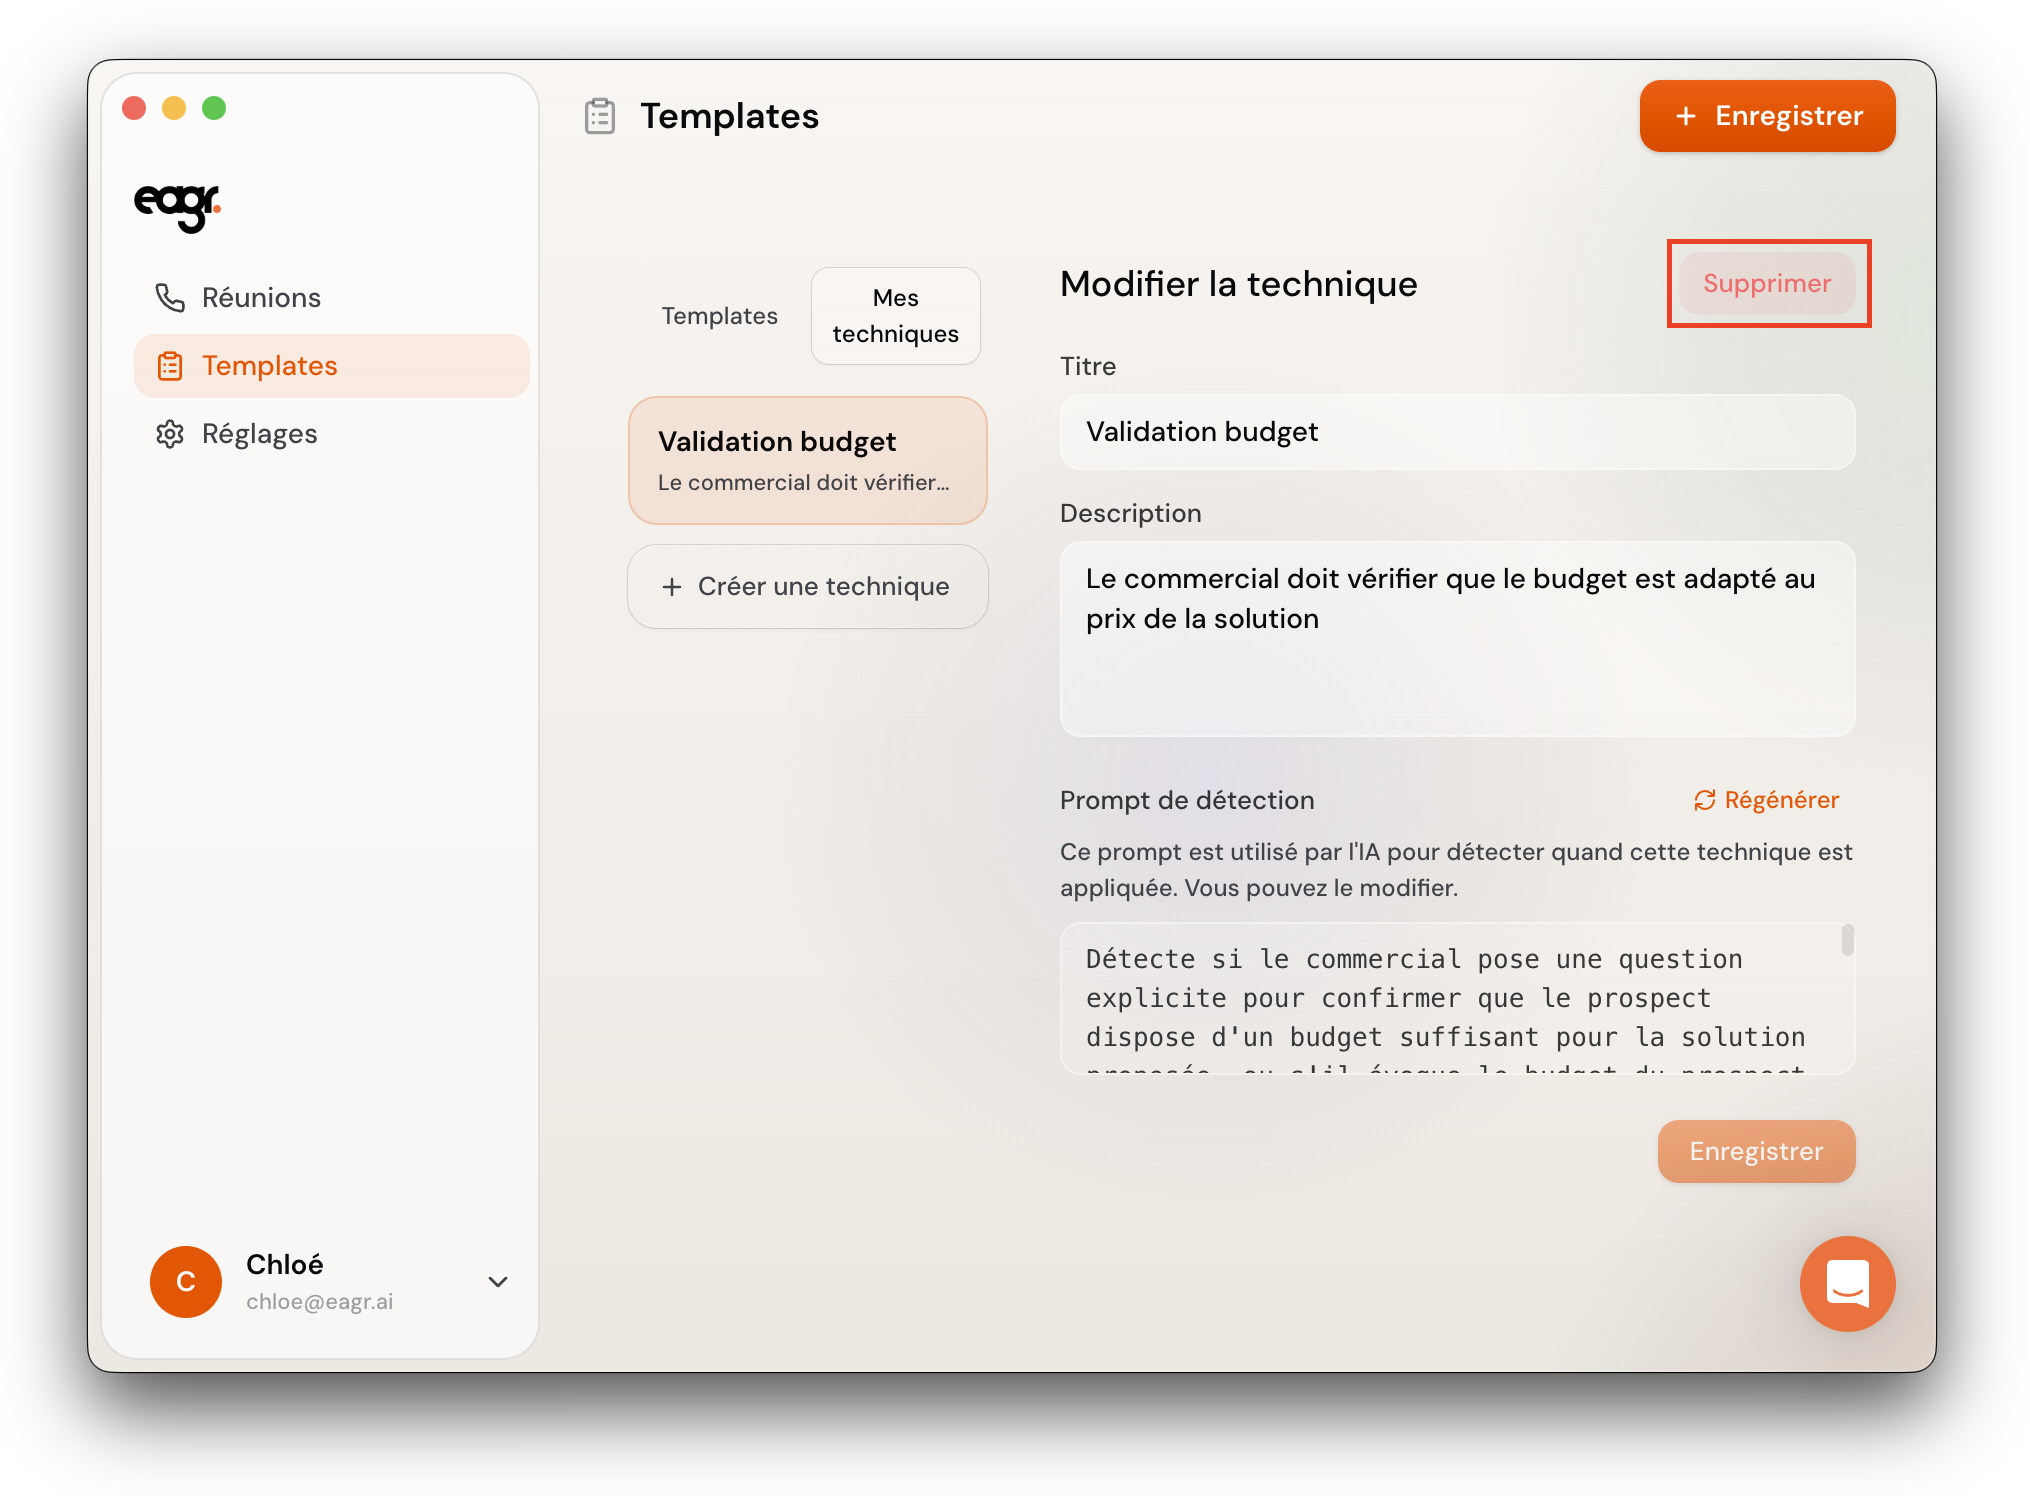2030x1496 pixels.
Task: Select the Mes techniques tab
Action: [895, 316]
